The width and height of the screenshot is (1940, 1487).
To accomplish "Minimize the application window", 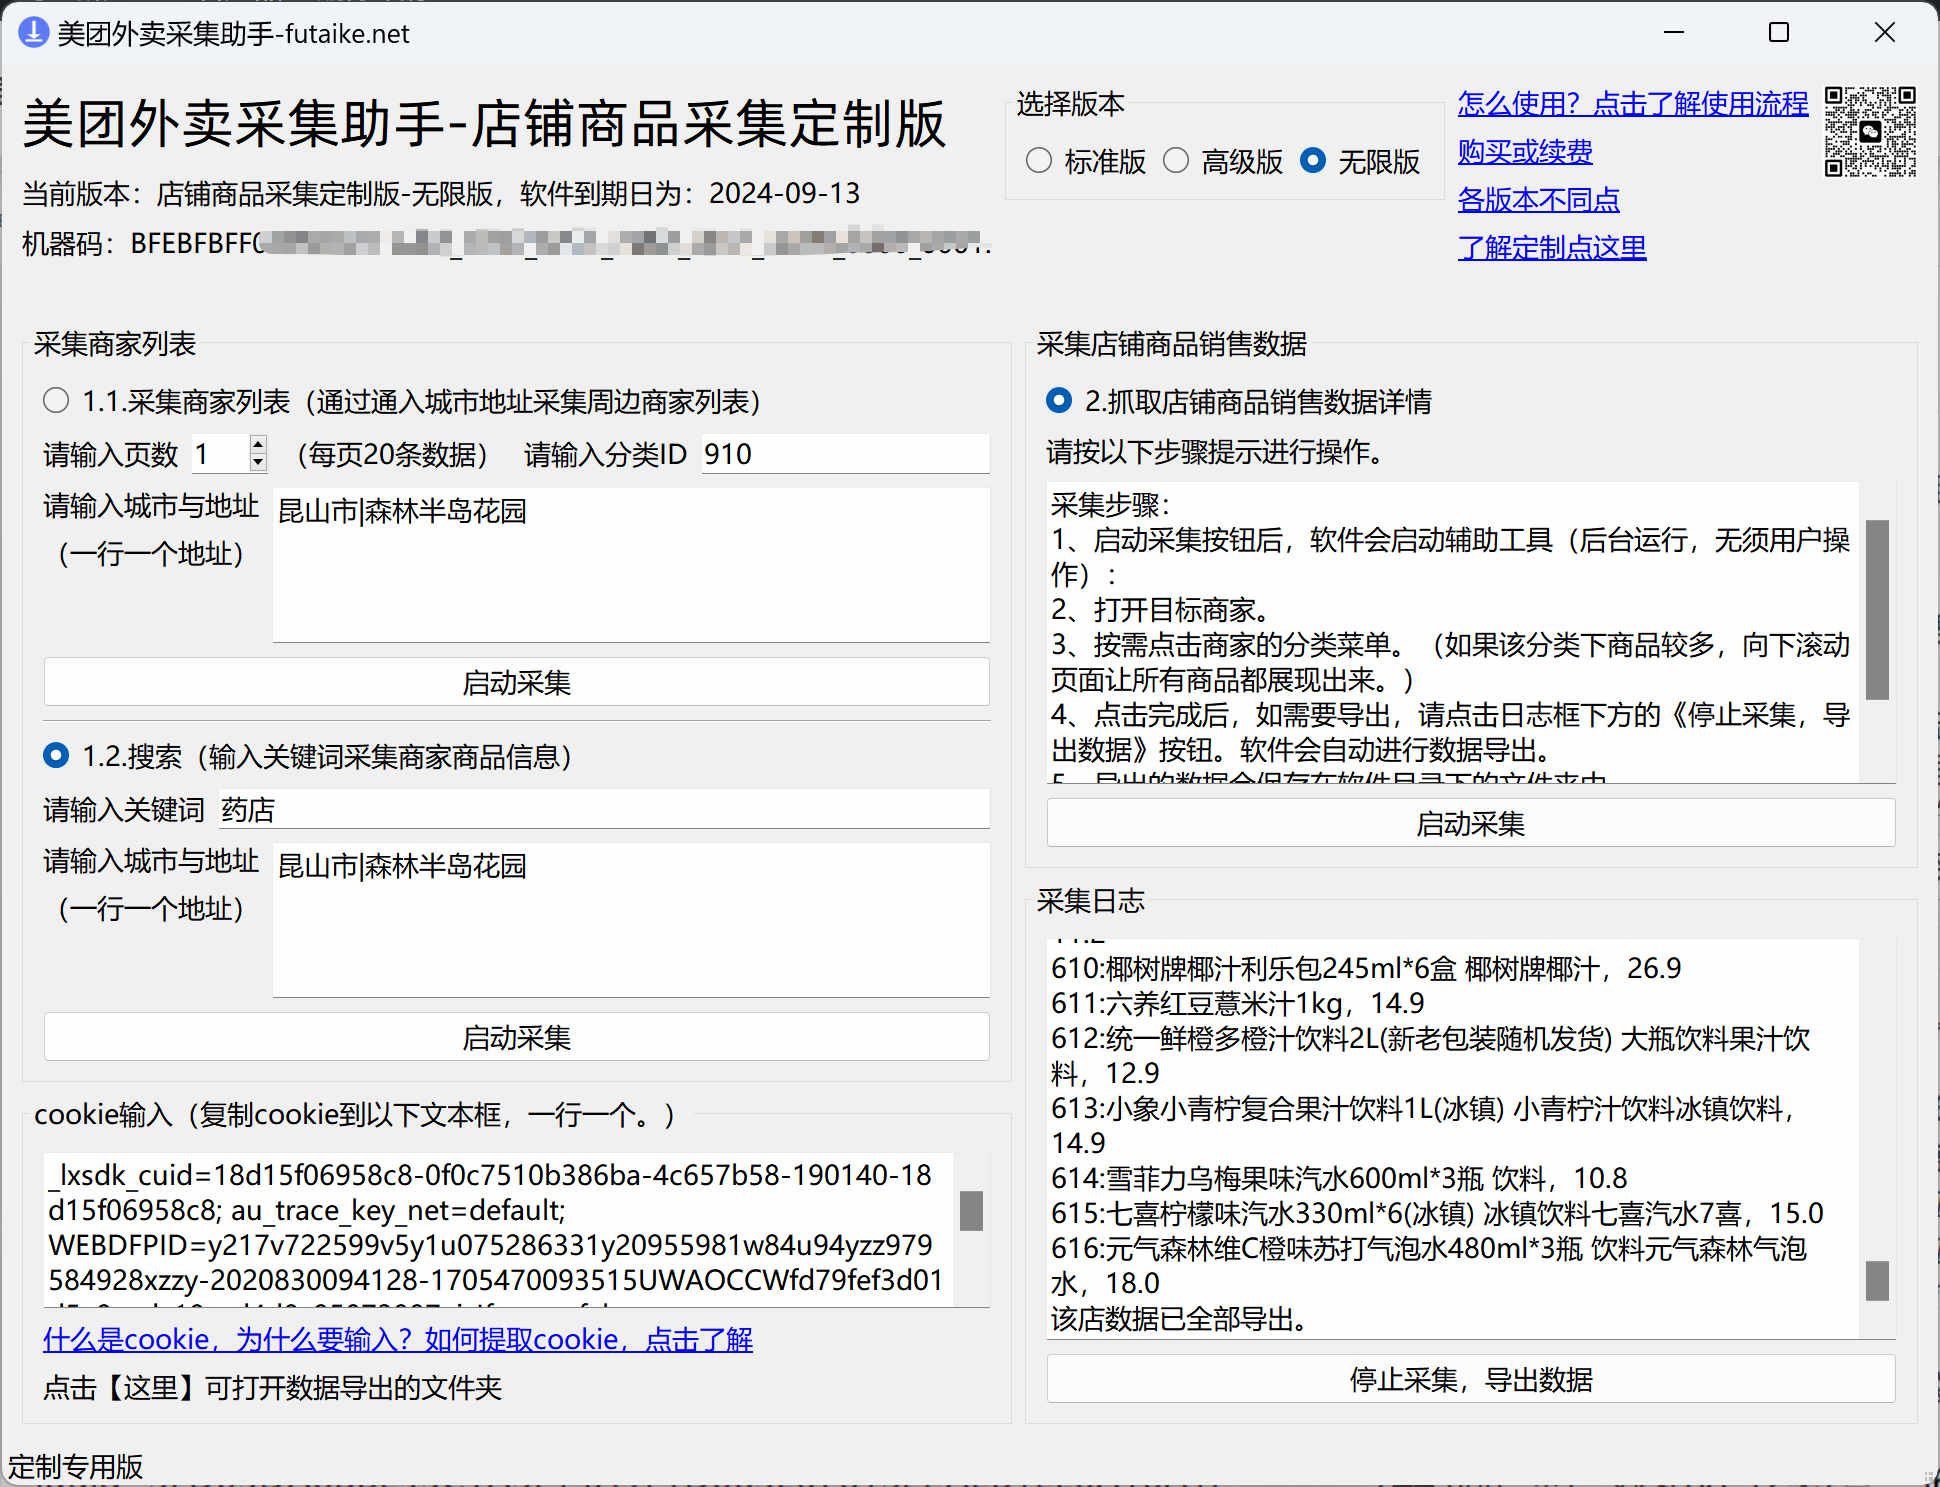I will pos(1674,33).
